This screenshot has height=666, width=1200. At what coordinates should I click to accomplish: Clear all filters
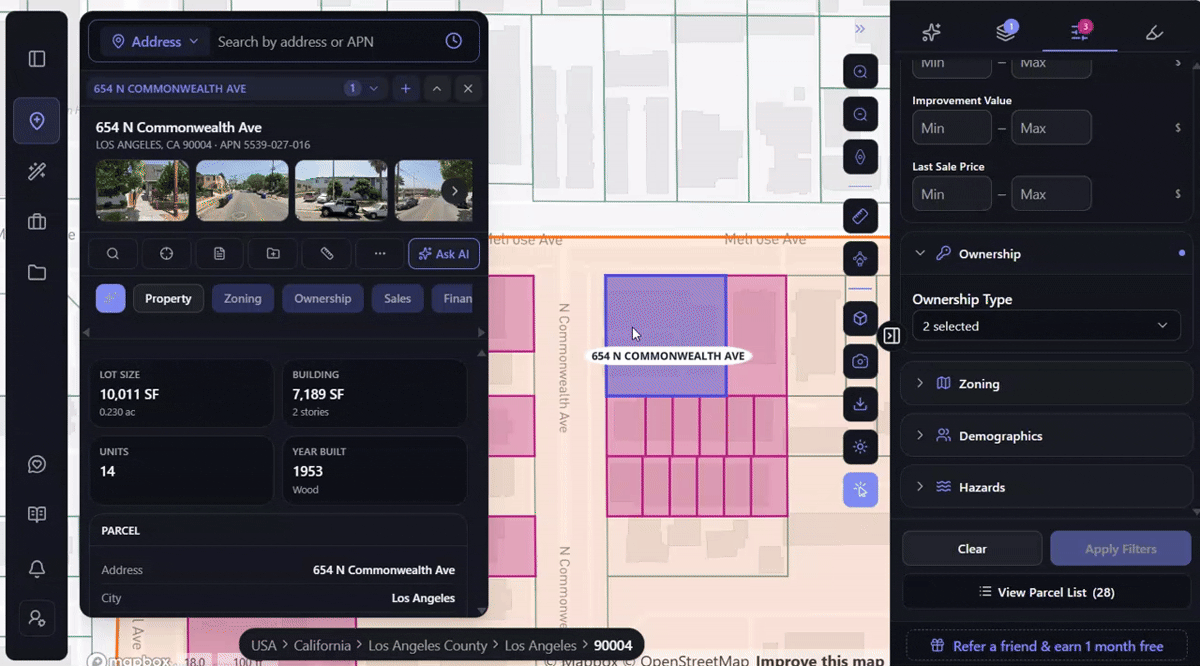972,549
